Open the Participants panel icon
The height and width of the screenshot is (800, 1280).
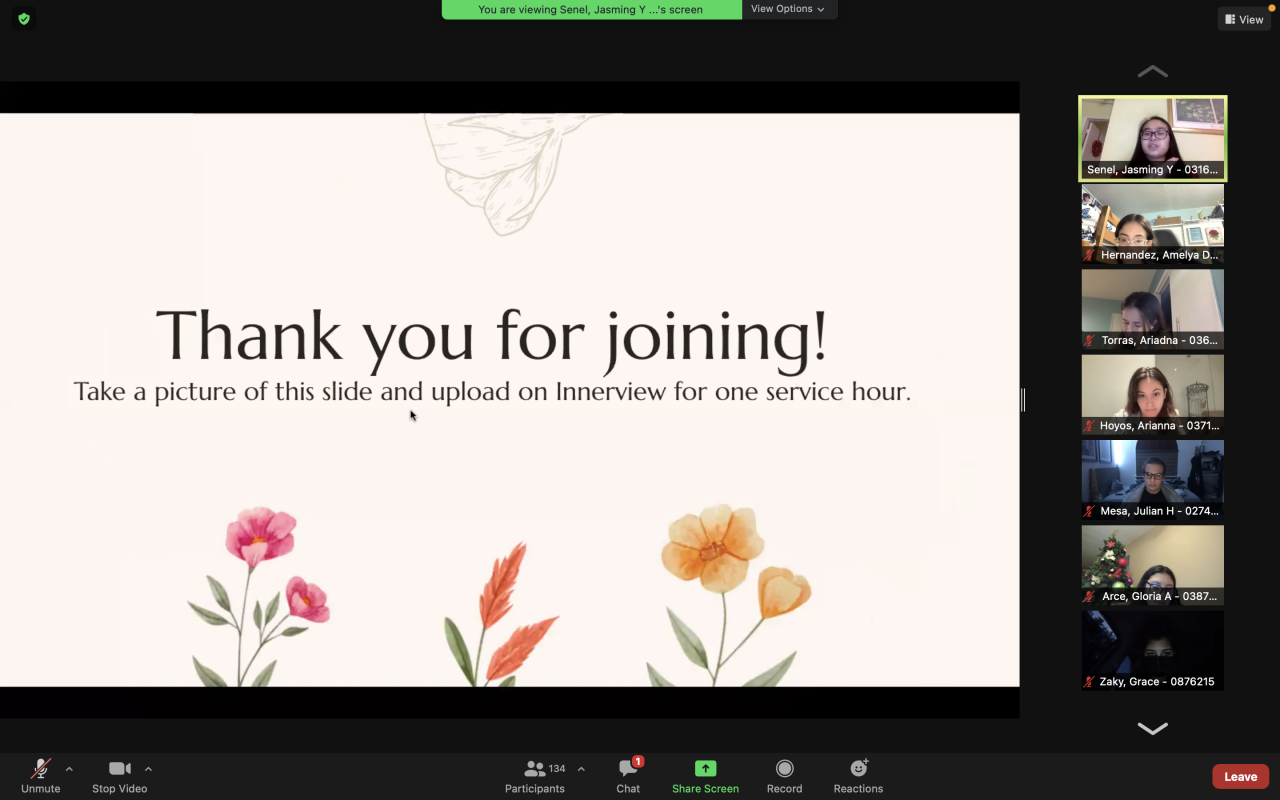tap(535, 768)
